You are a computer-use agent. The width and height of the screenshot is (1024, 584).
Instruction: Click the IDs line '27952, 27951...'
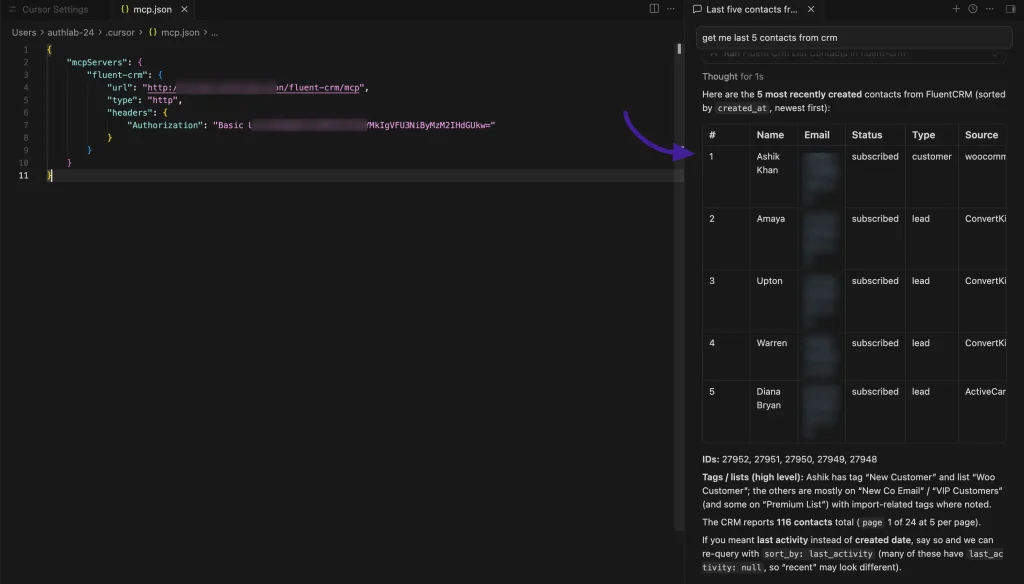[x=790, y=459]
